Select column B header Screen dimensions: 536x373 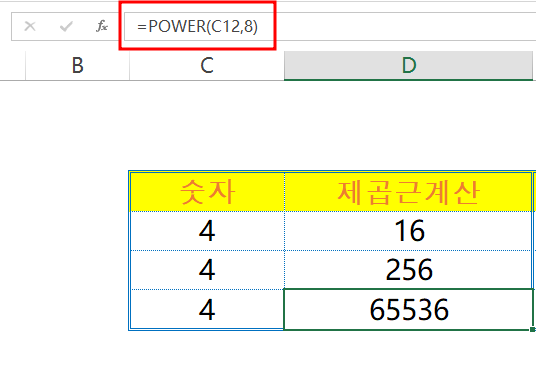click(78, 66)
